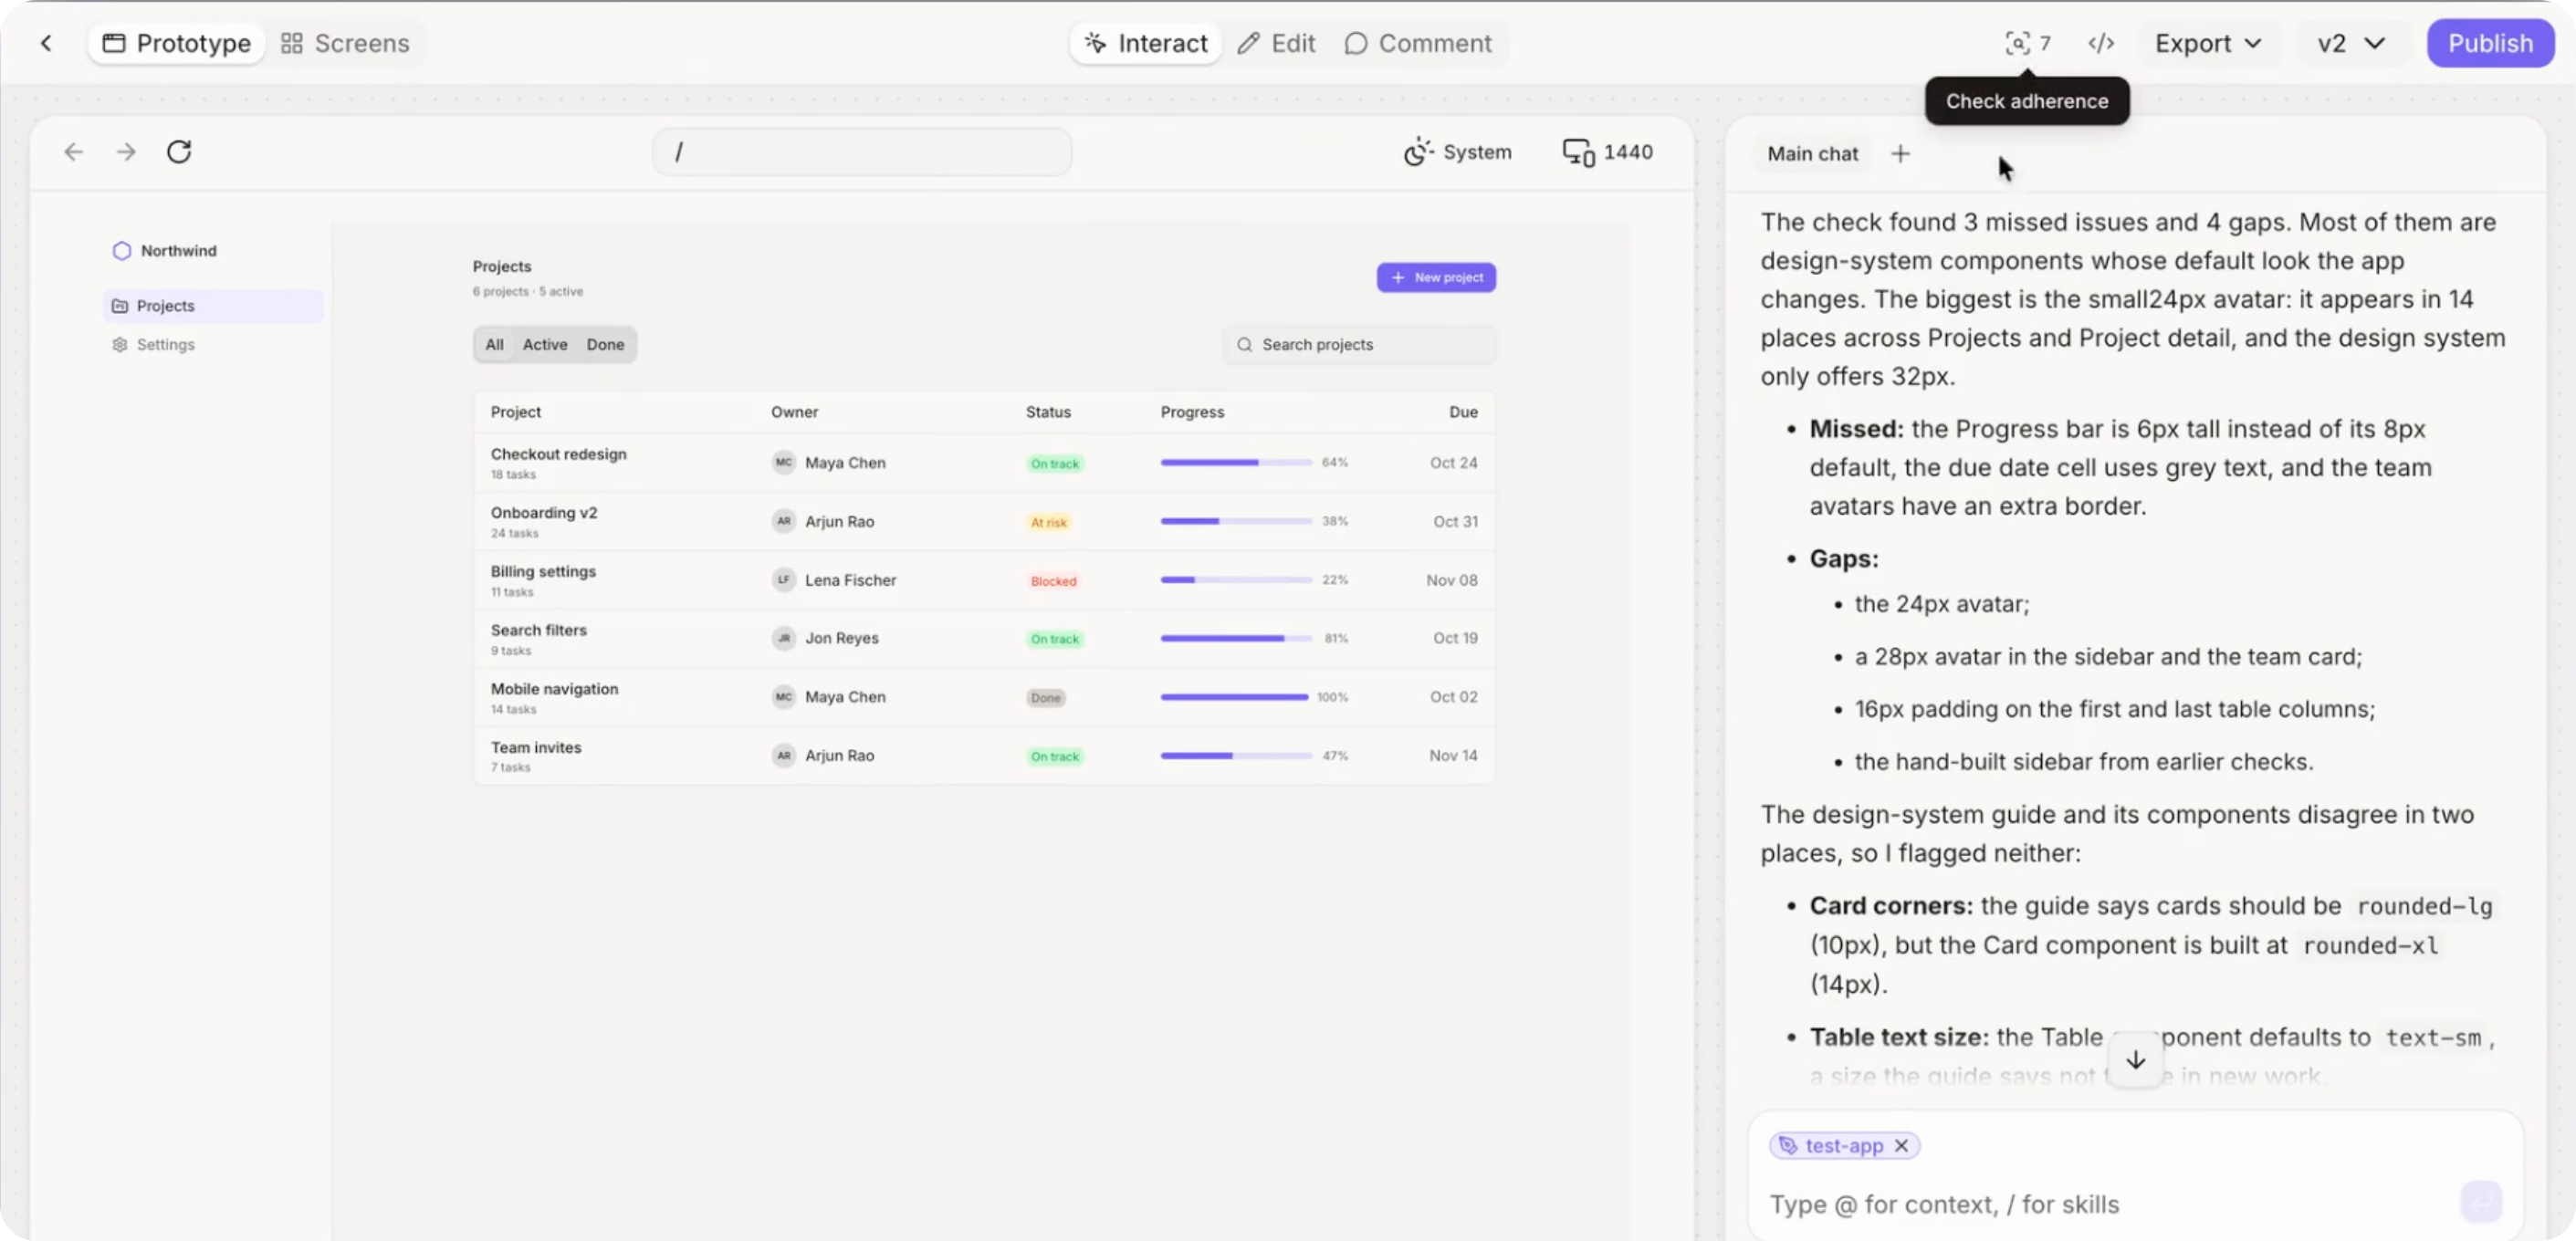Screen dimensions: 2576x1241
Task: Click the Onboarding v2 progress bar
Action: [1236, 521]
